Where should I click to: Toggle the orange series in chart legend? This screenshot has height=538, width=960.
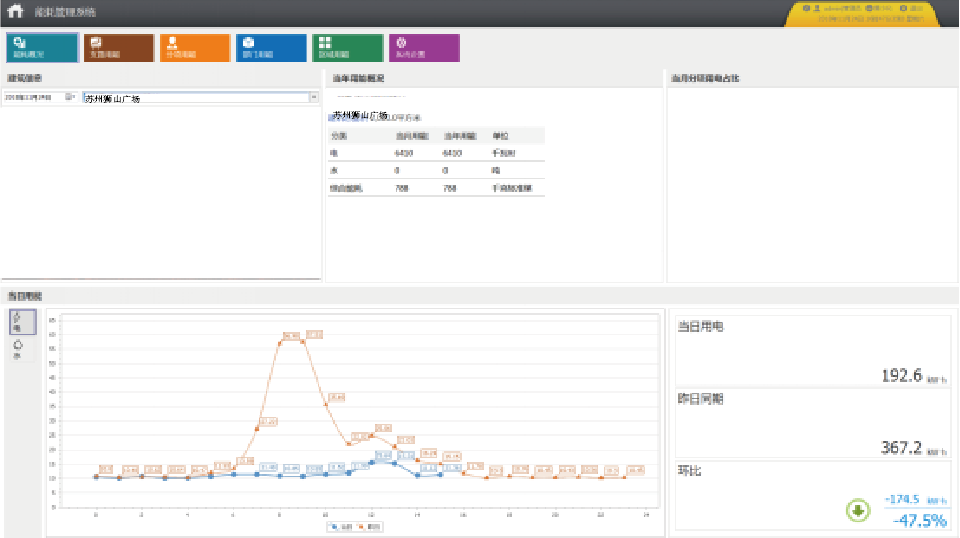coord(369,526)
